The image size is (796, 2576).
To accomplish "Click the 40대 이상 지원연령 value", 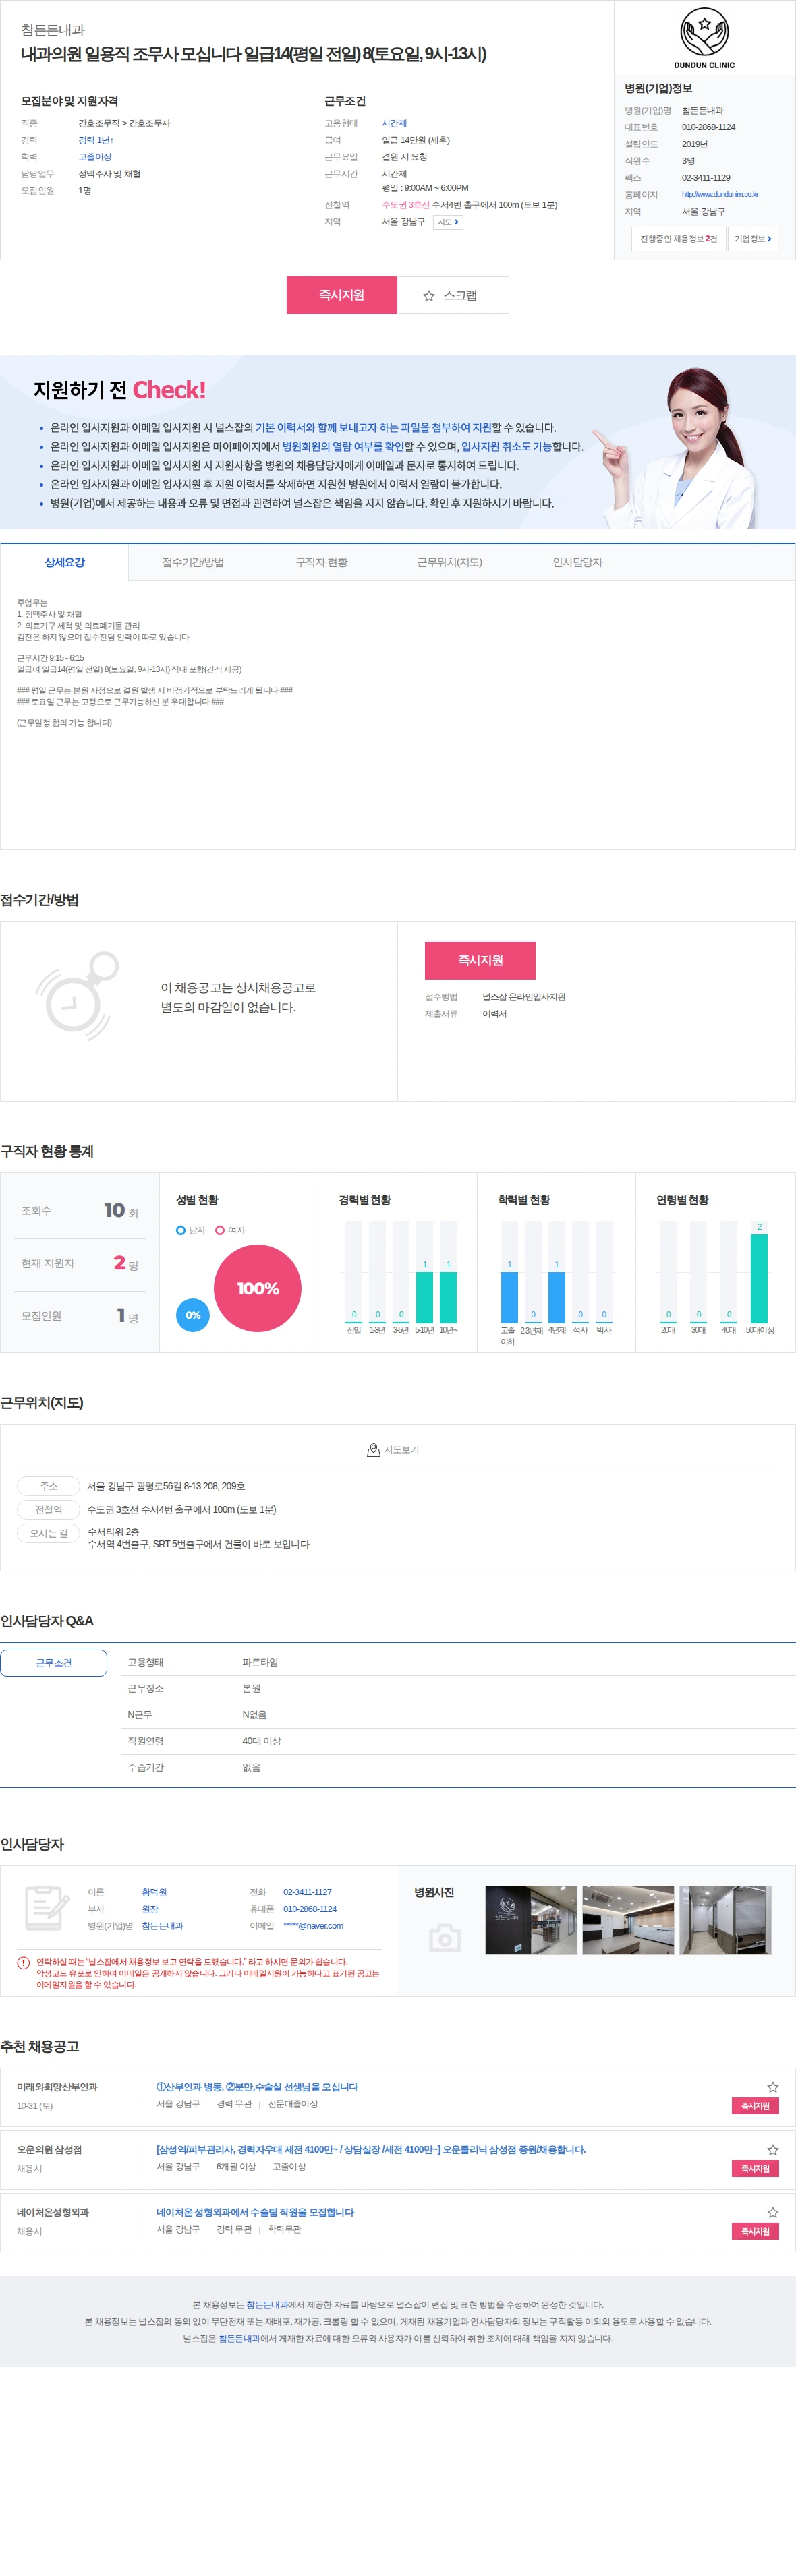I will 261,1741.
